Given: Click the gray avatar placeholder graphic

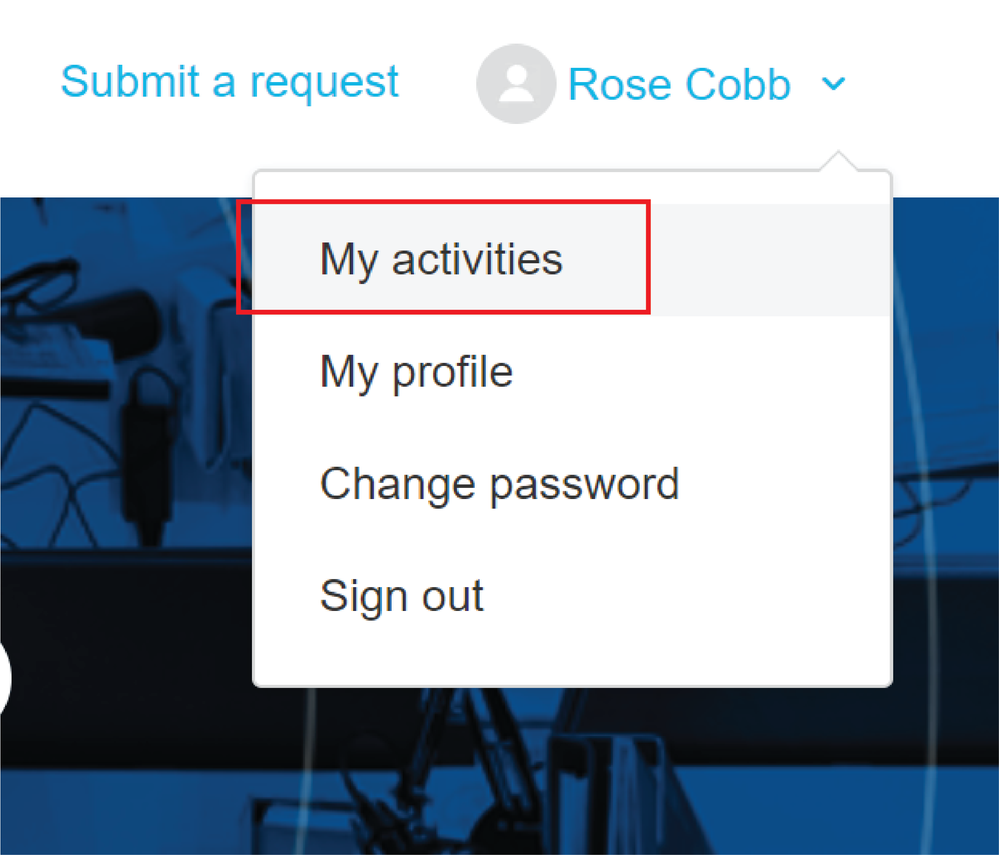Looking at the screenshot, I should 516,83.
